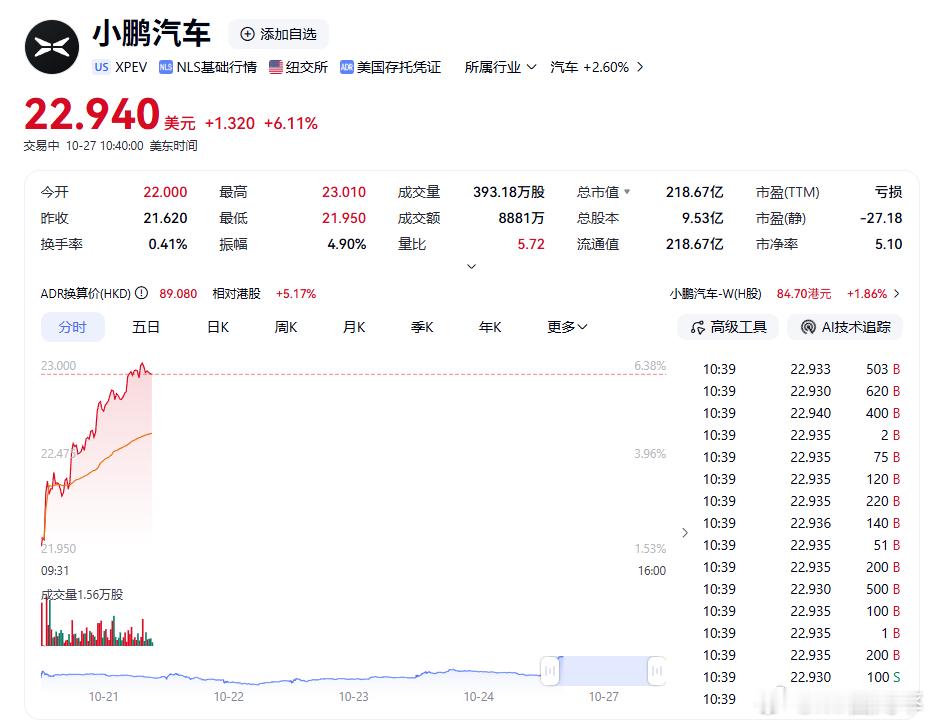Click inside the intraday price chart
Viewport: 932px width, 724px height.
pyautogui.click(x=300, y=460)
